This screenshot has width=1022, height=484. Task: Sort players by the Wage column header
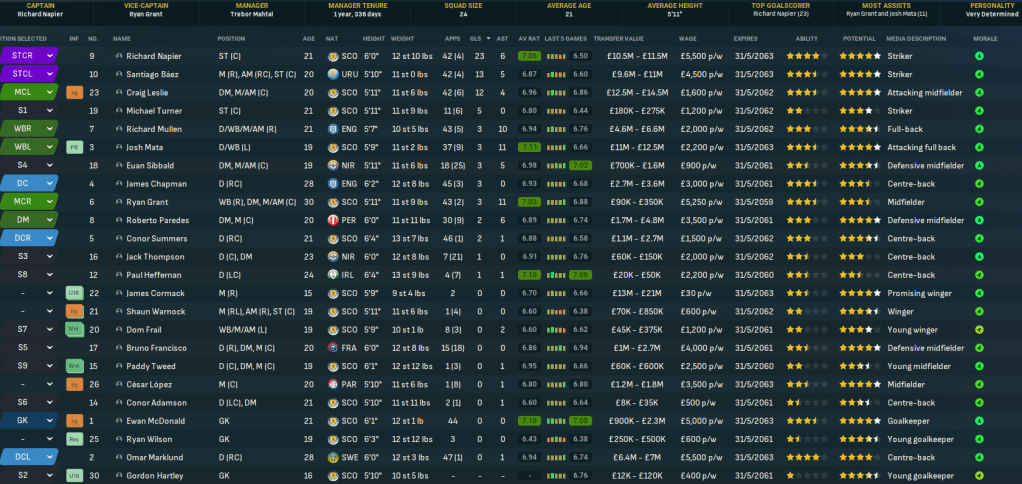pyautogui.click(x=688, y=38)
